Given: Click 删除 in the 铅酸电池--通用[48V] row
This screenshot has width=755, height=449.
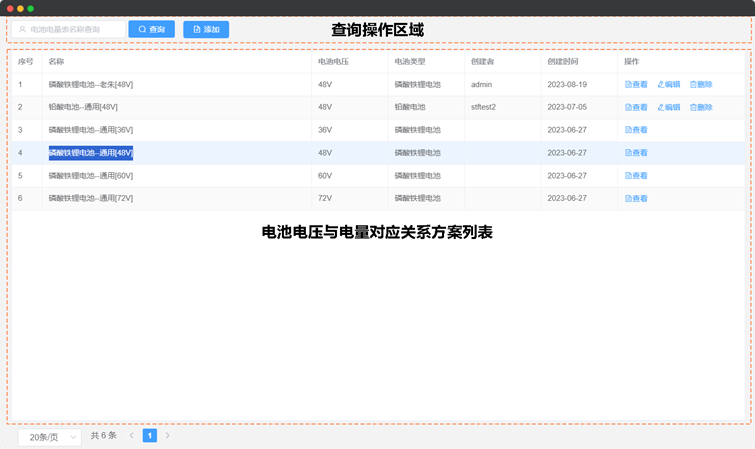Looking at the screenshot, I should pyautogui.click(x=701, y=107).
